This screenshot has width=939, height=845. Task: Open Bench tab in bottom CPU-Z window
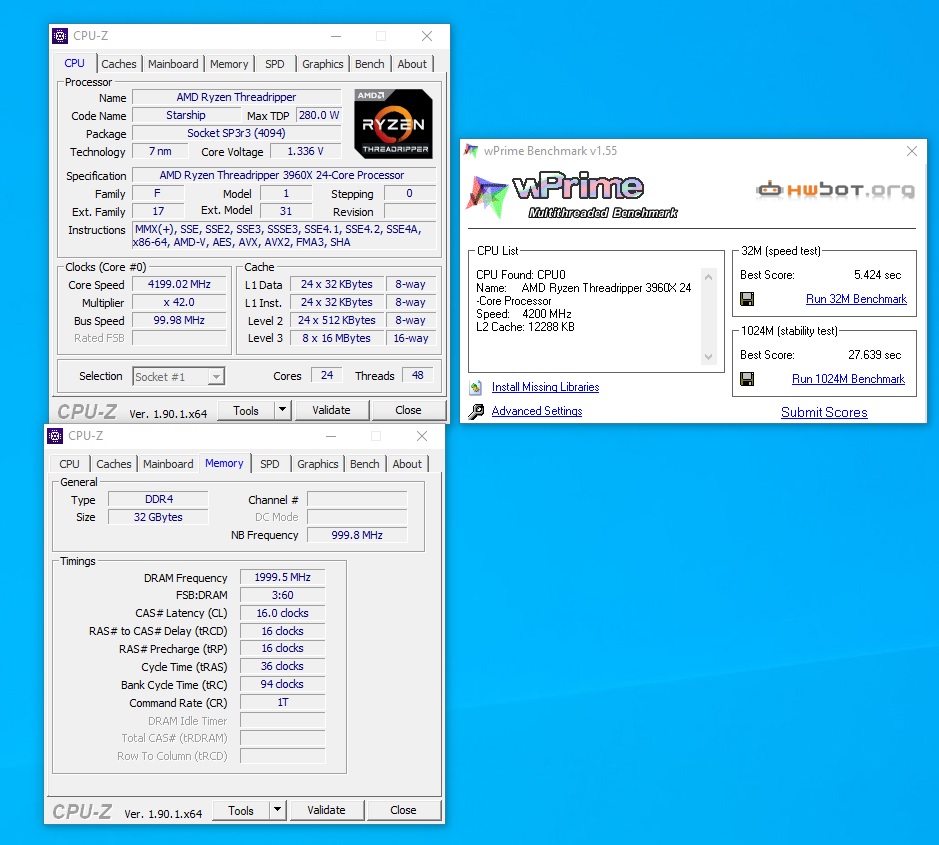(x=365, y=464)
